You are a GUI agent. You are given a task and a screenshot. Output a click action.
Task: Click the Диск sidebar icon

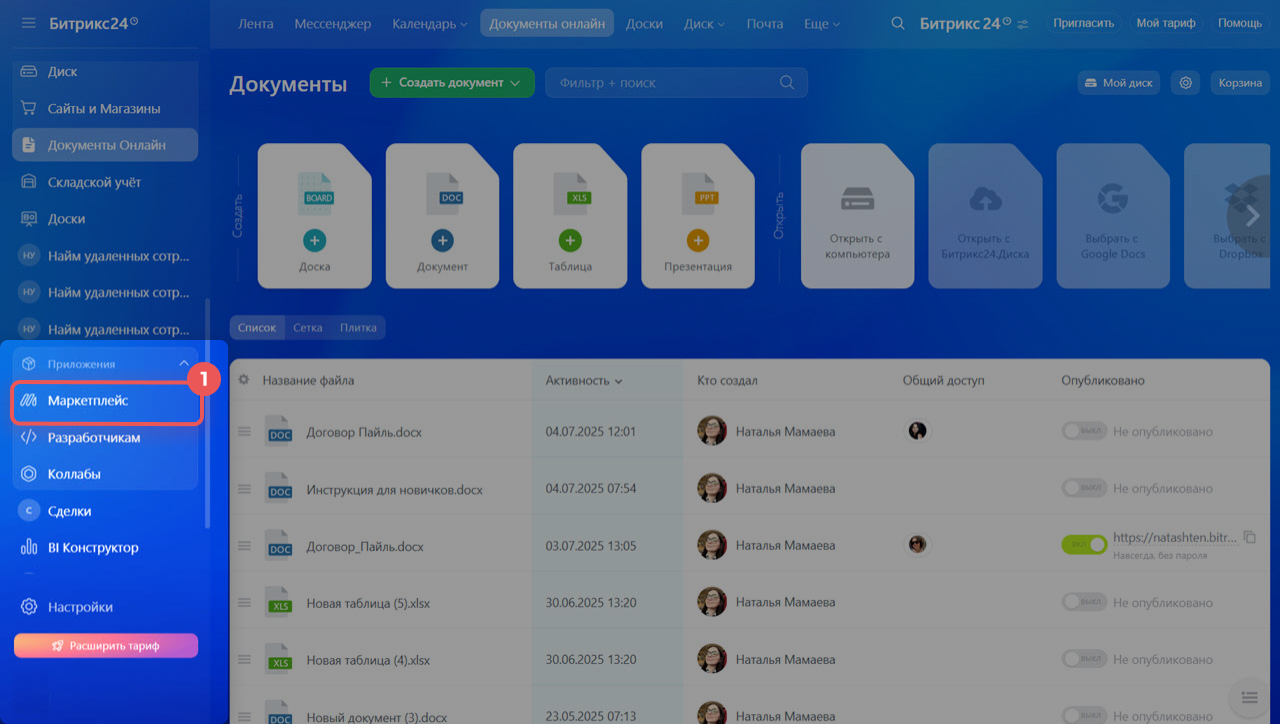click(29, 72)
